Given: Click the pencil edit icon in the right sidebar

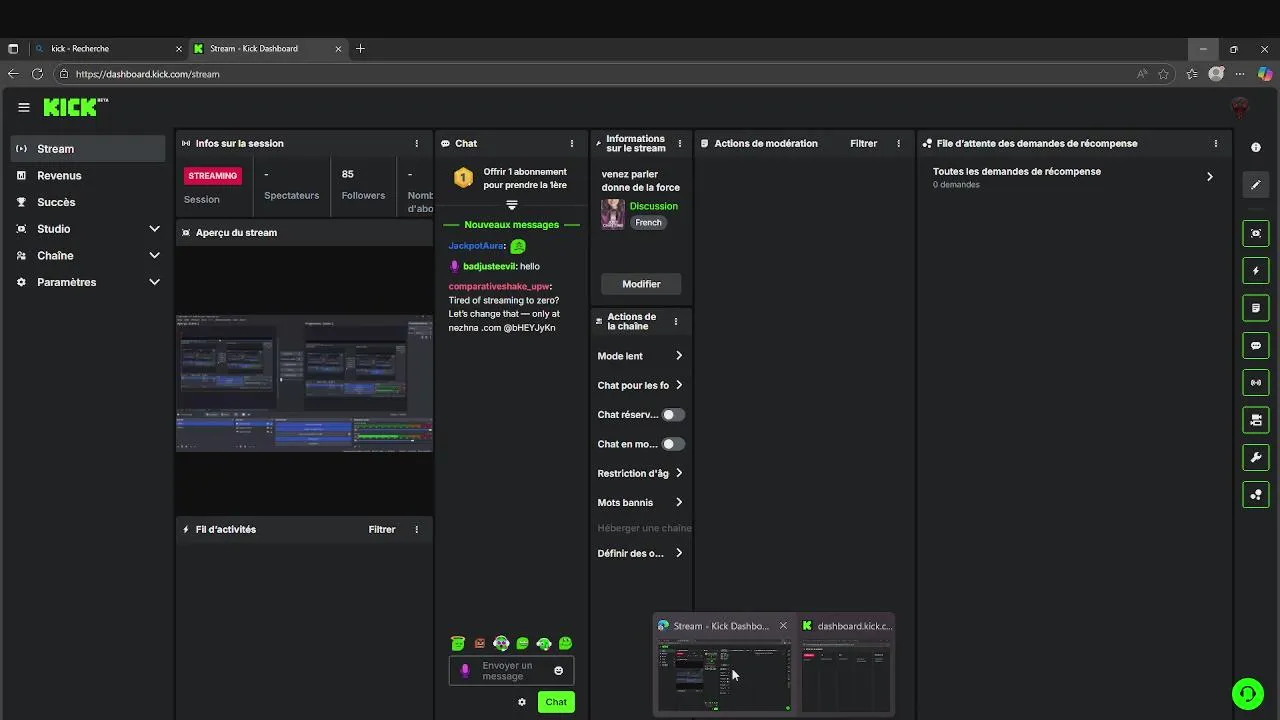Looking at the screenshot, I should tap(1256, 185).
